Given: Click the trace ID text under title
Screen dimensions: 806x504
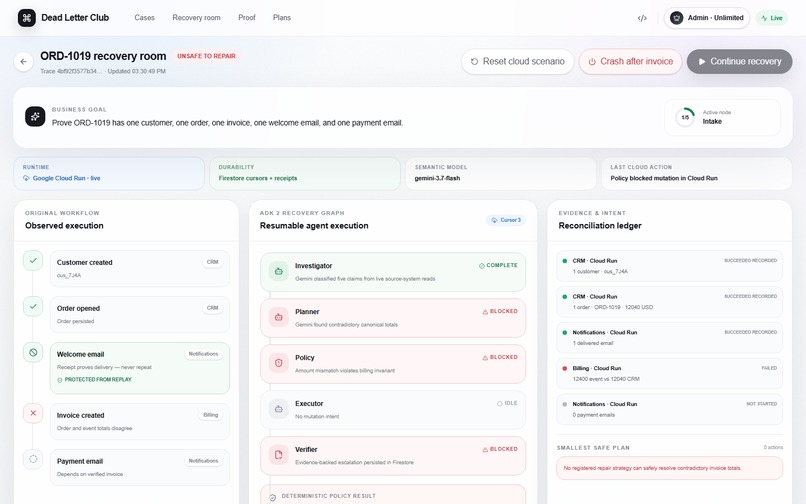Looking at the screenshot, I should (x=71, y=71).
